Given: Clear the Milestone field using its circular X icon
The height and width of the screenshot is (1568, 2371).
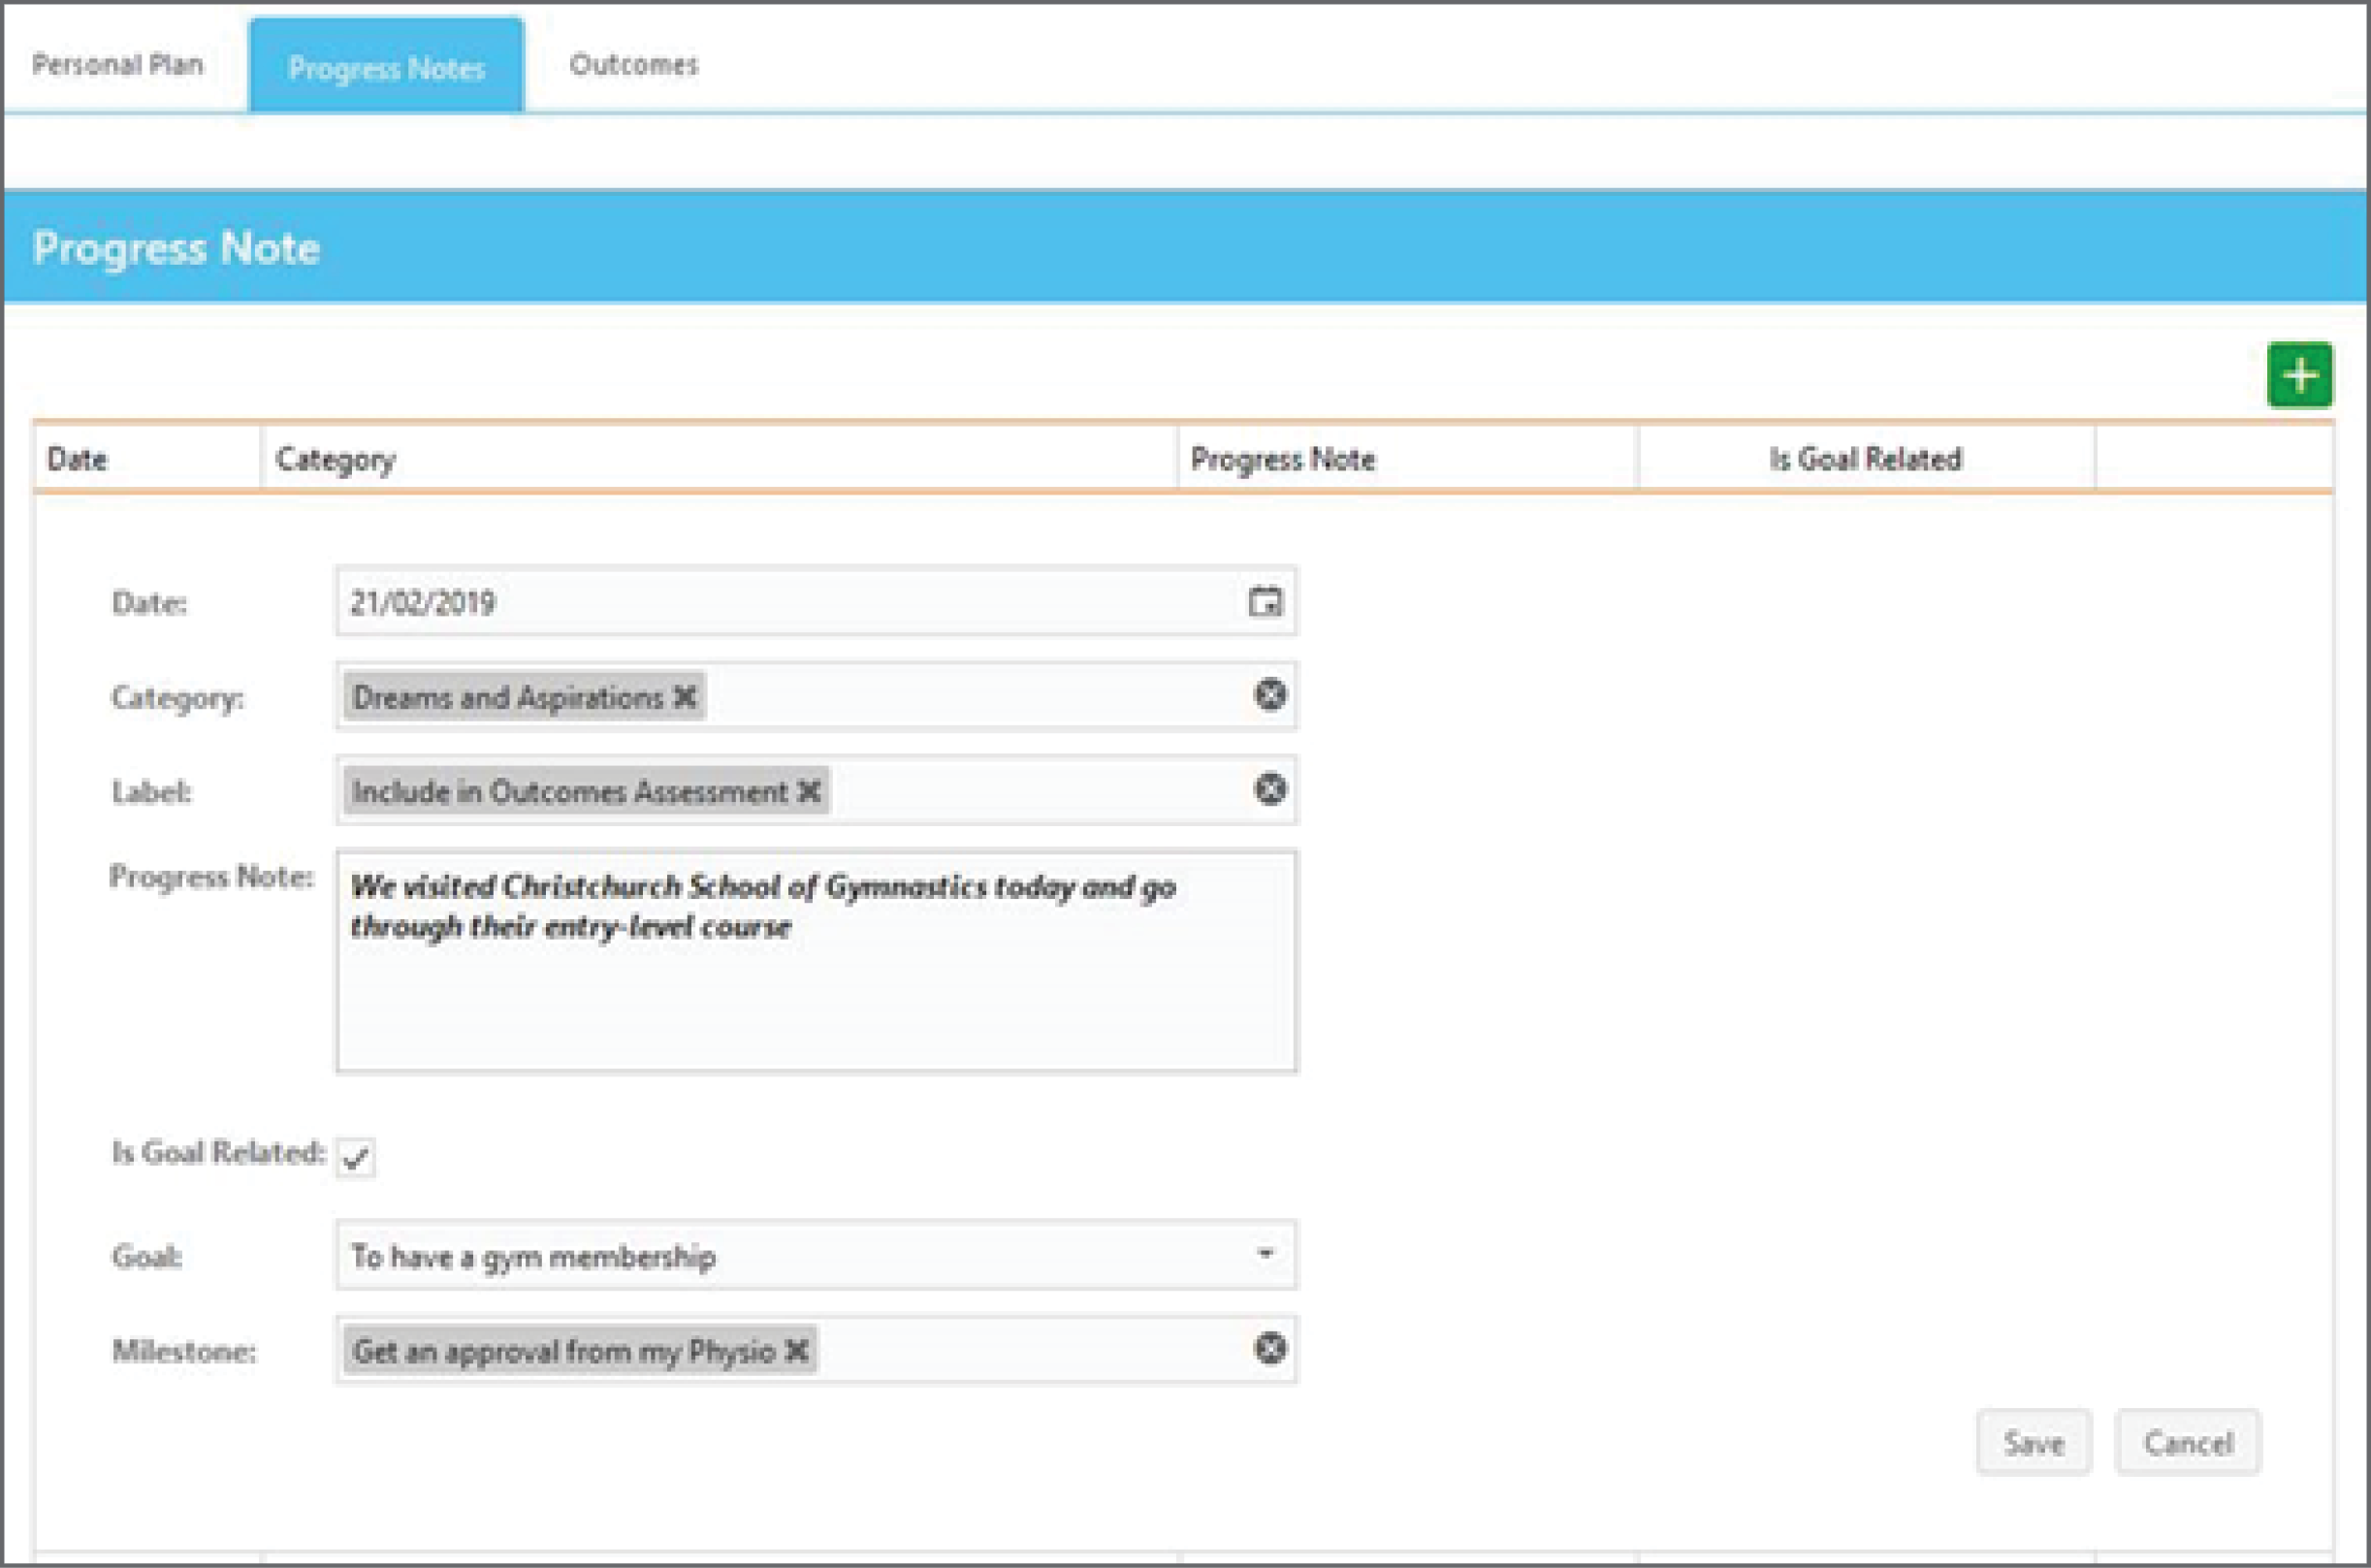Looking at the screenshot, I should pyautogui.click(x=1270, y=1349).
